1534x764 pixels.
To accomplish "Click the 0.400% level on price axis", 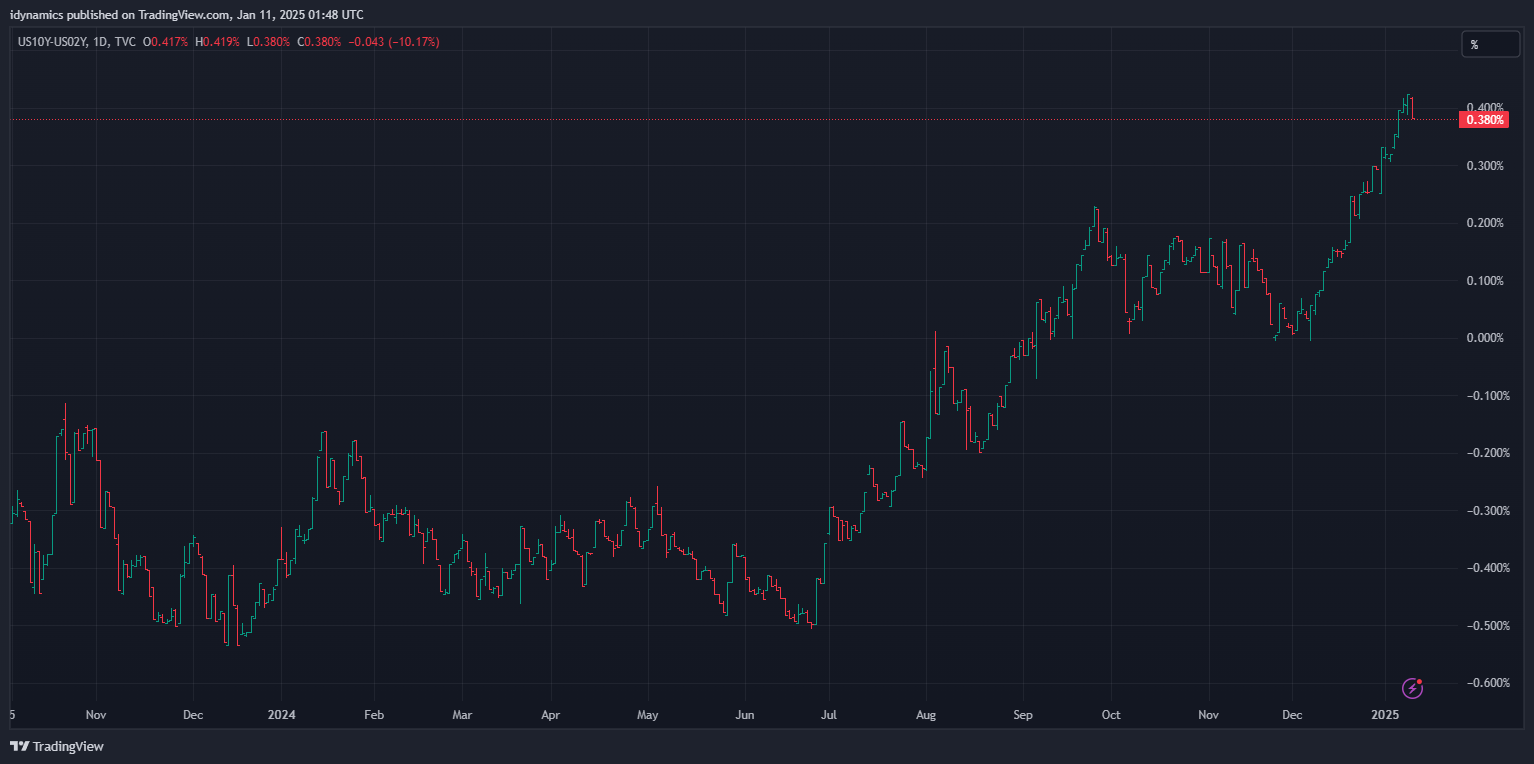I will 1484,108.
